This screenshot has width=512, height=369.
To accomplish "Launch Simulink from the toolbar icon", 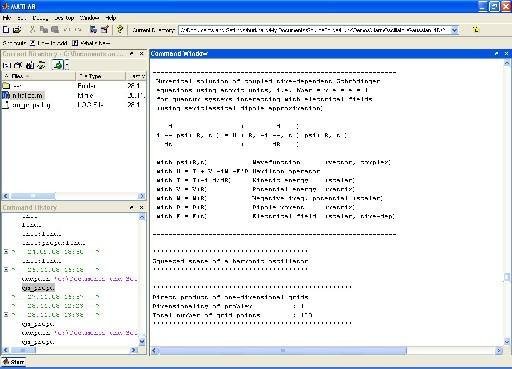I will point(93,30).
